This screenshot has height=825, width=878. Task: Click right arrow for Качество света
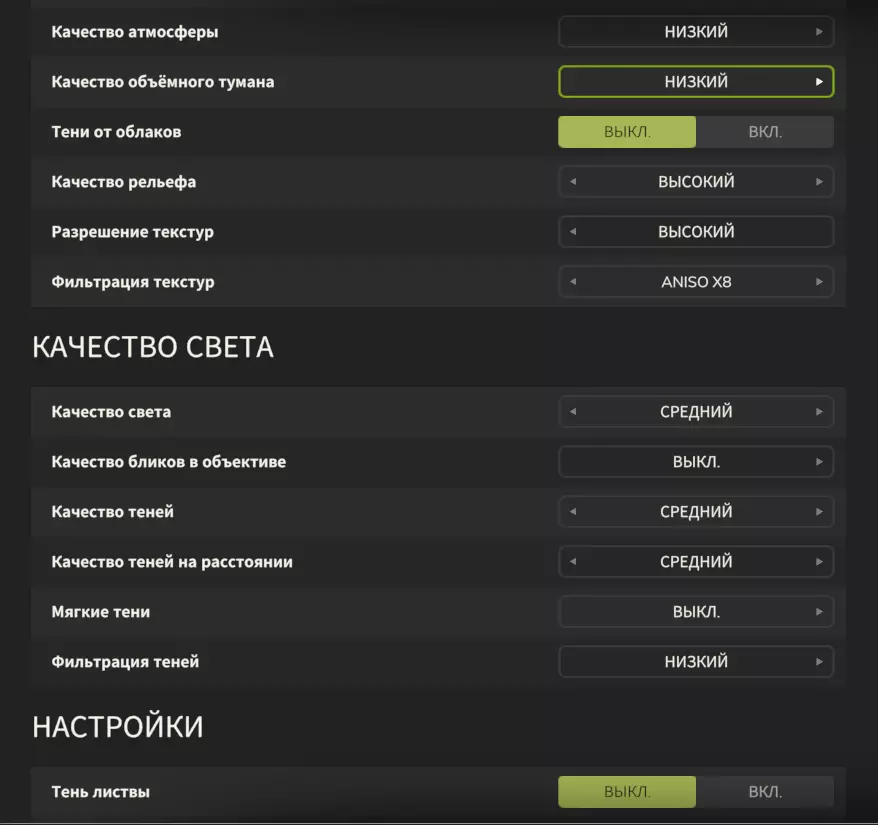point(819,412)
